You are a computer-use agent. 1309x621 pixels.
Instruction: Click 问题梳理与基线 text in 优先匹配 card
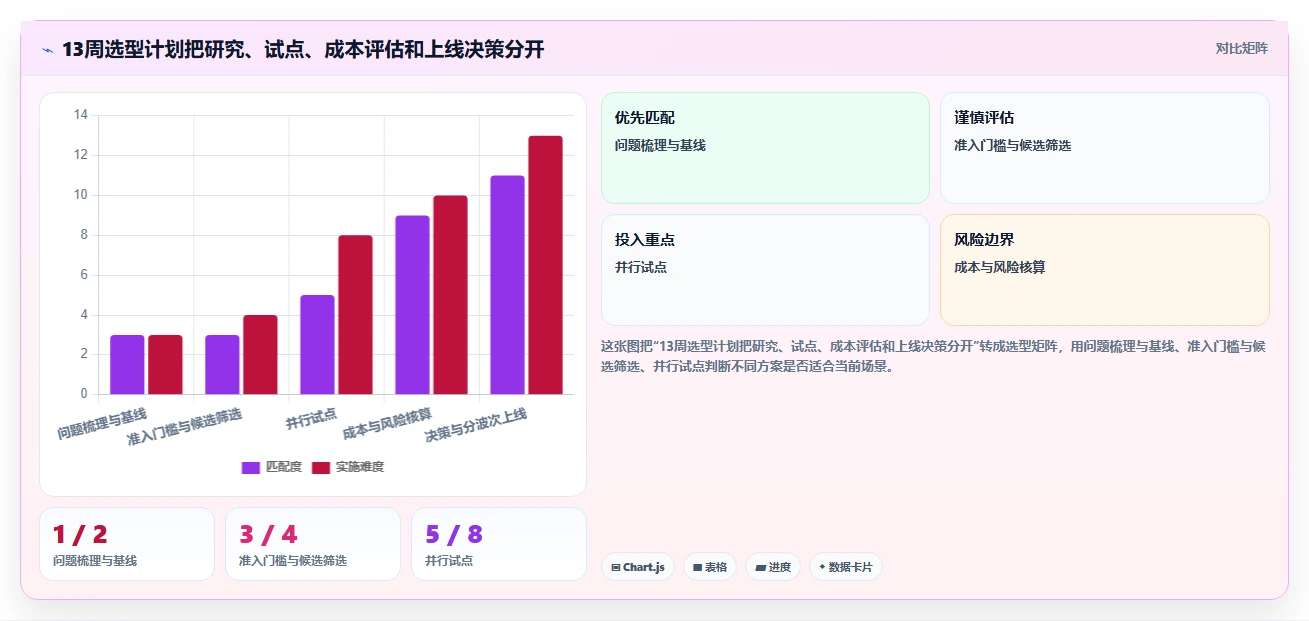point(660,145)
